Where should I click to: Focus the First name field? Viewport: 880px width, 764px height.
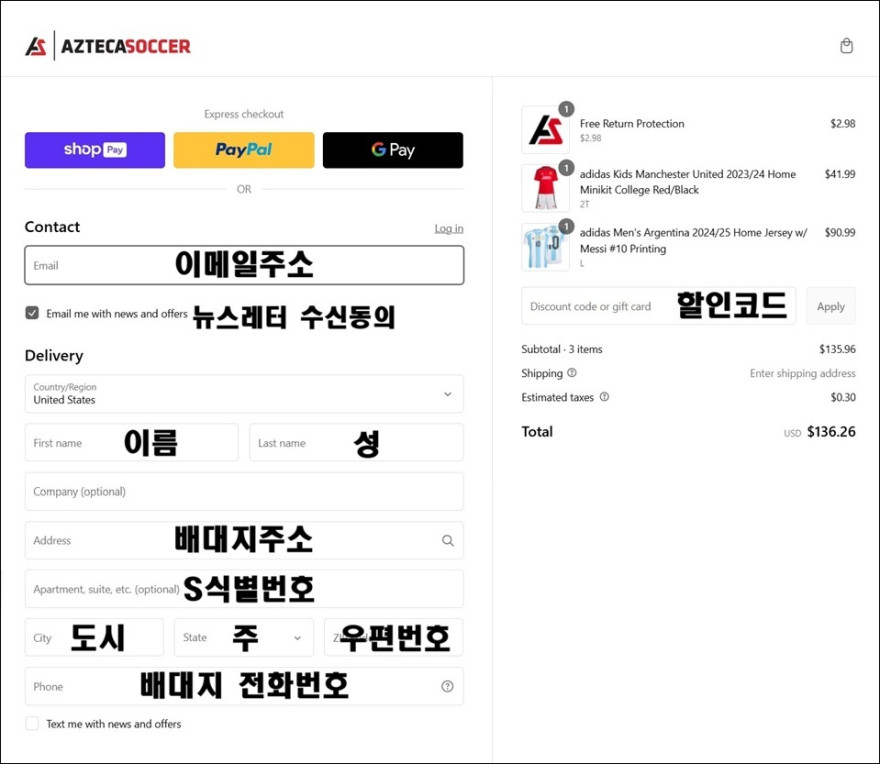click(x=132, y=442)
